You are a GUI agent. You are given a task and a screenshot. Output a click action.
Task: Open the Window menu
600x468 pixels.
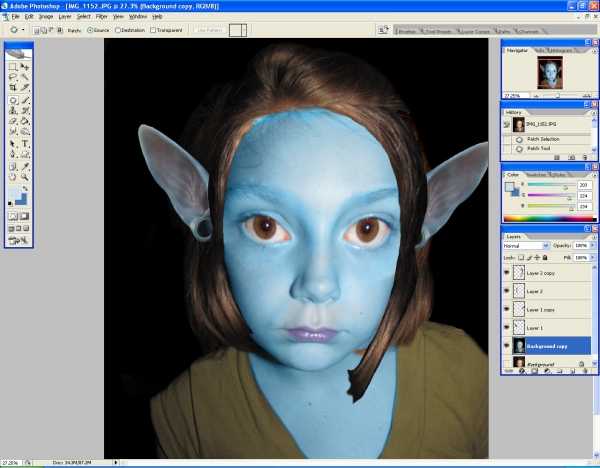click(x=138, y=16)
